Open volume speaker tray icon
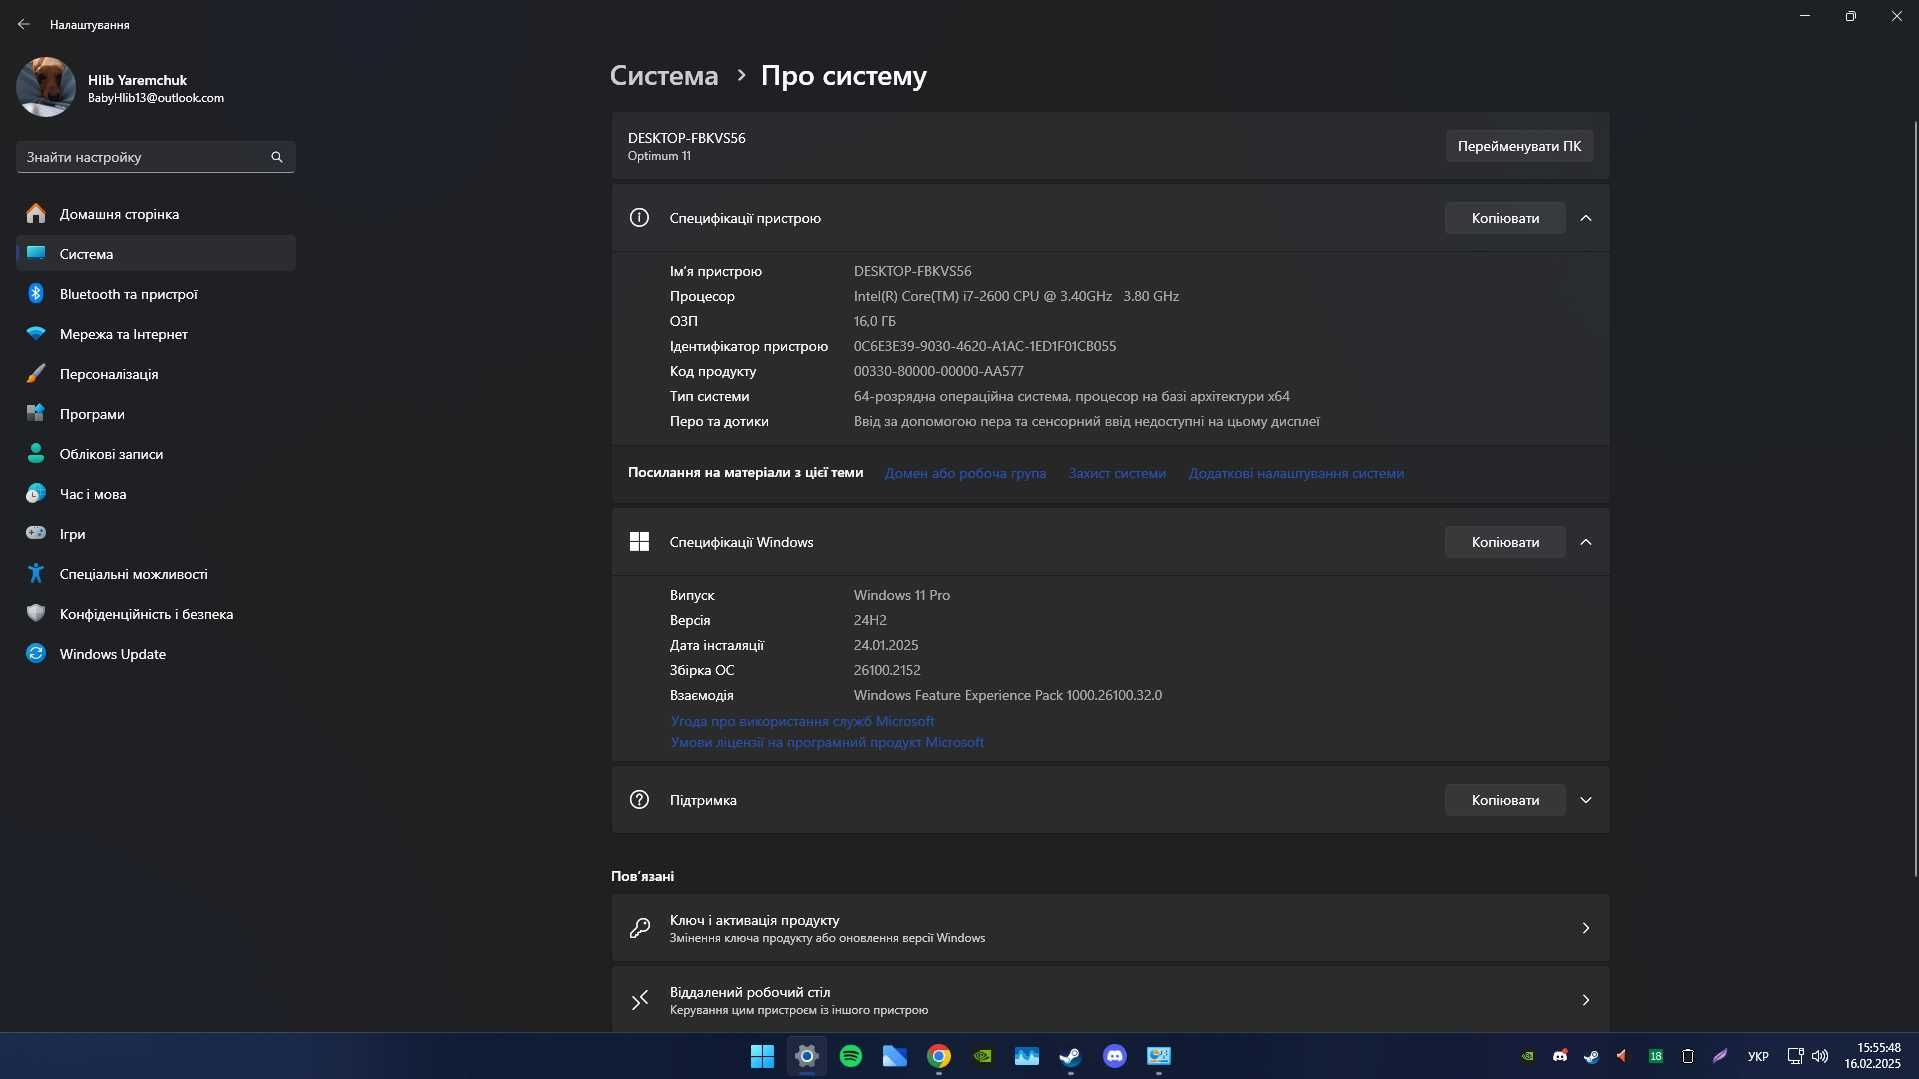 (1820, 1056)
